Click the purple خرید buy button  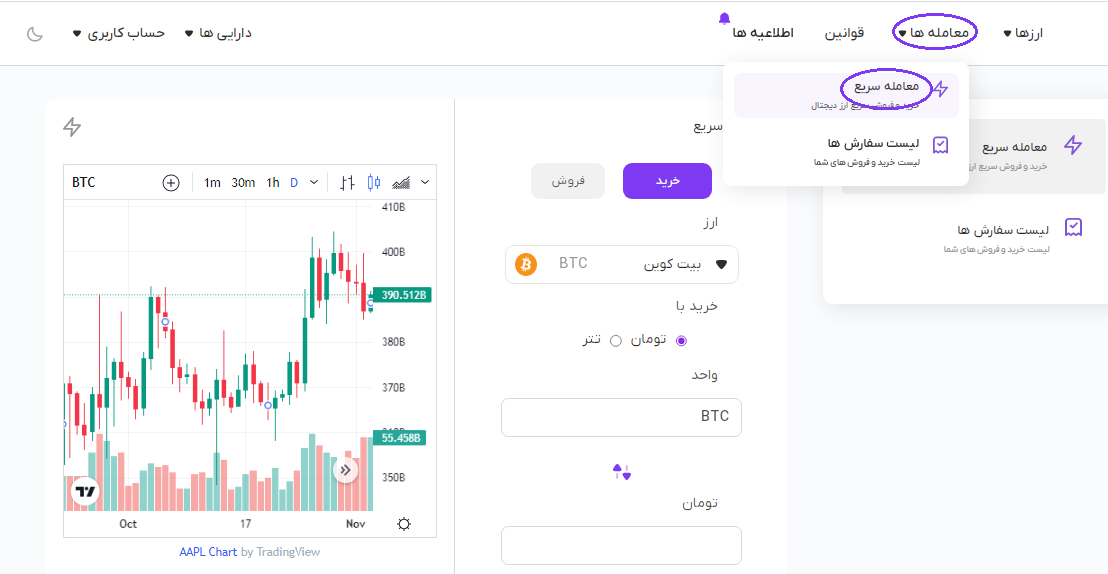tap(667, 181)
